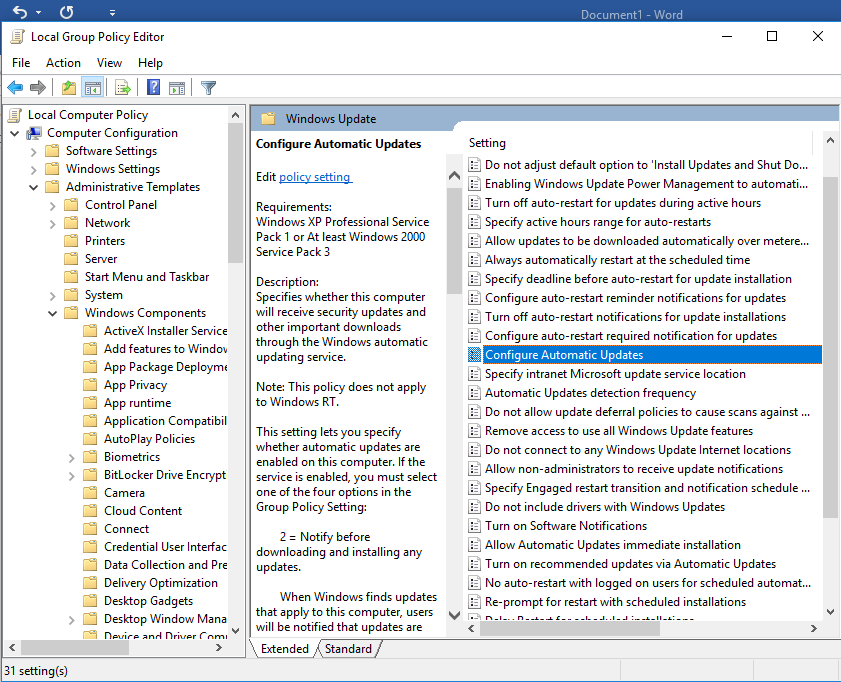Screen dimensions: 841x682
Task: Select Delivery Optimization in tree
Action: pos(161,583)
